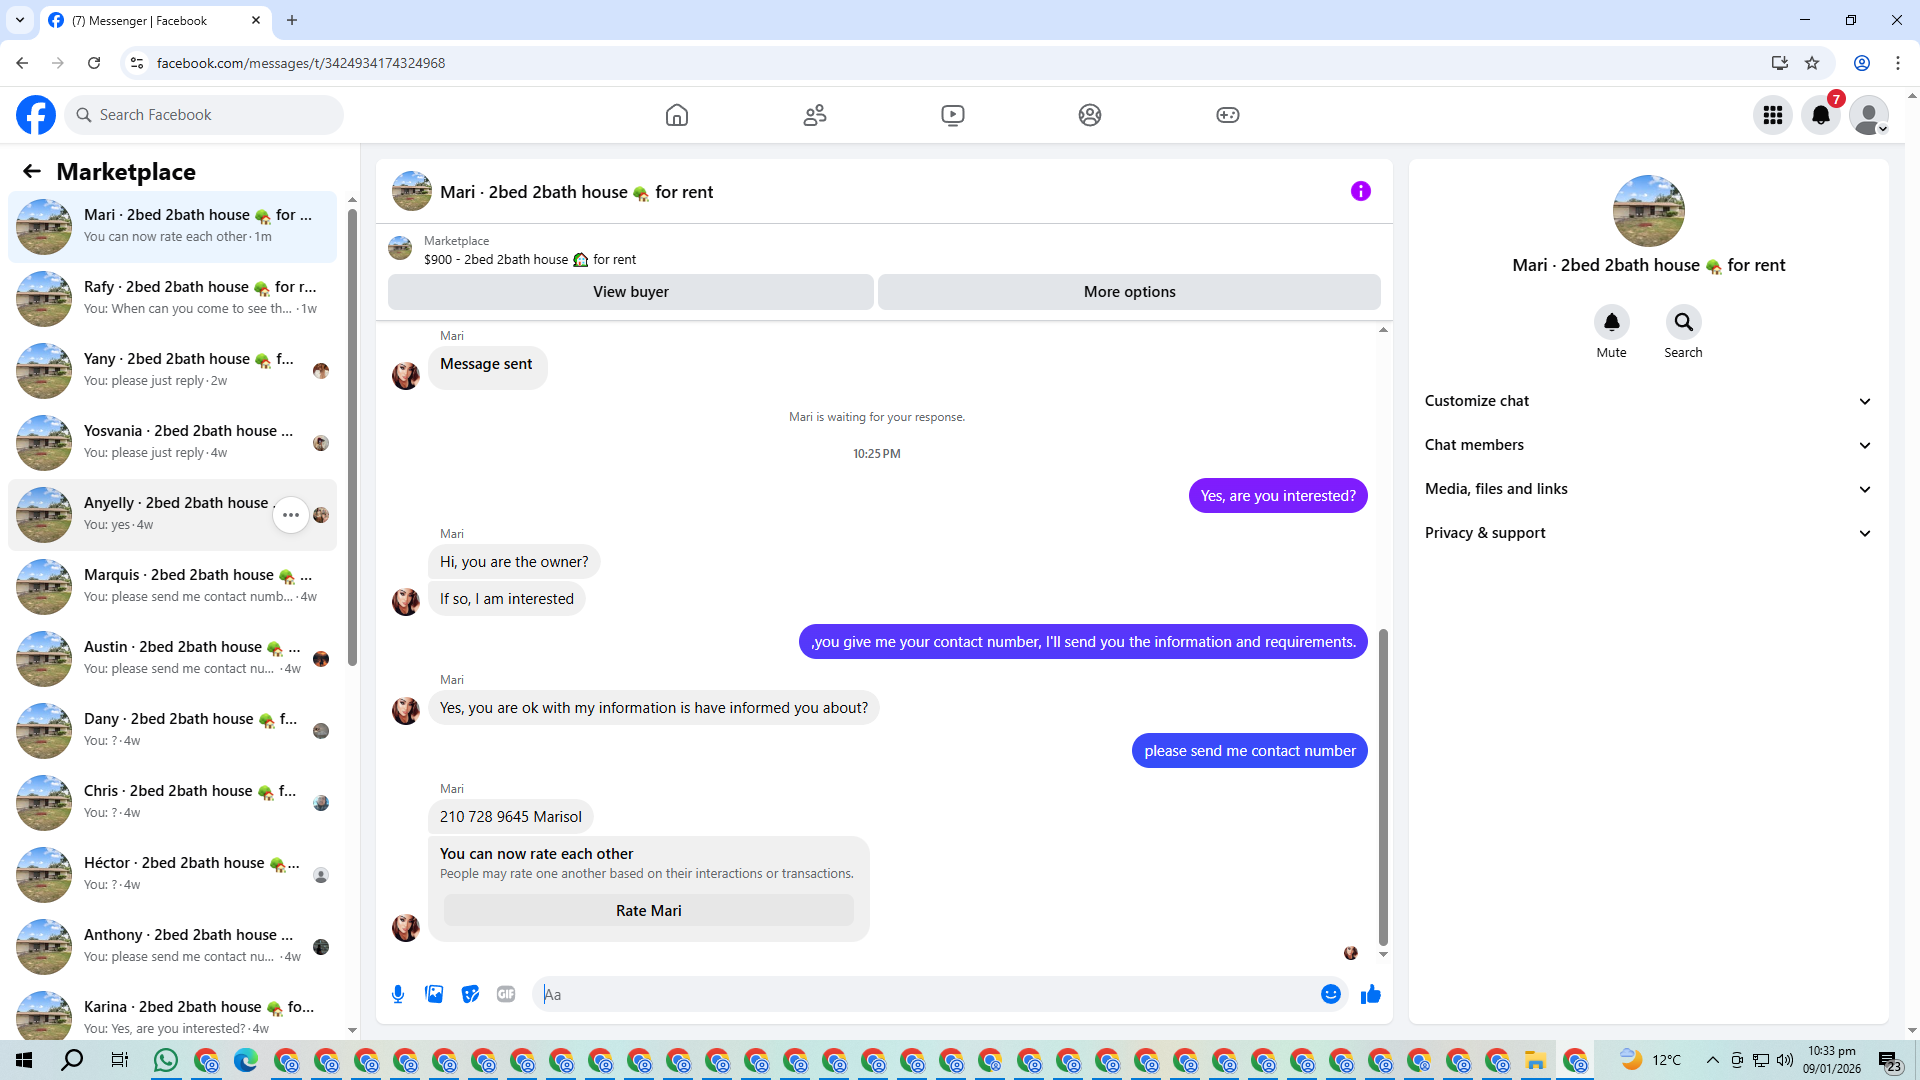Go to the Facebook Home tab
This screenshot has width=1920, height=1080.
point(677,115)
